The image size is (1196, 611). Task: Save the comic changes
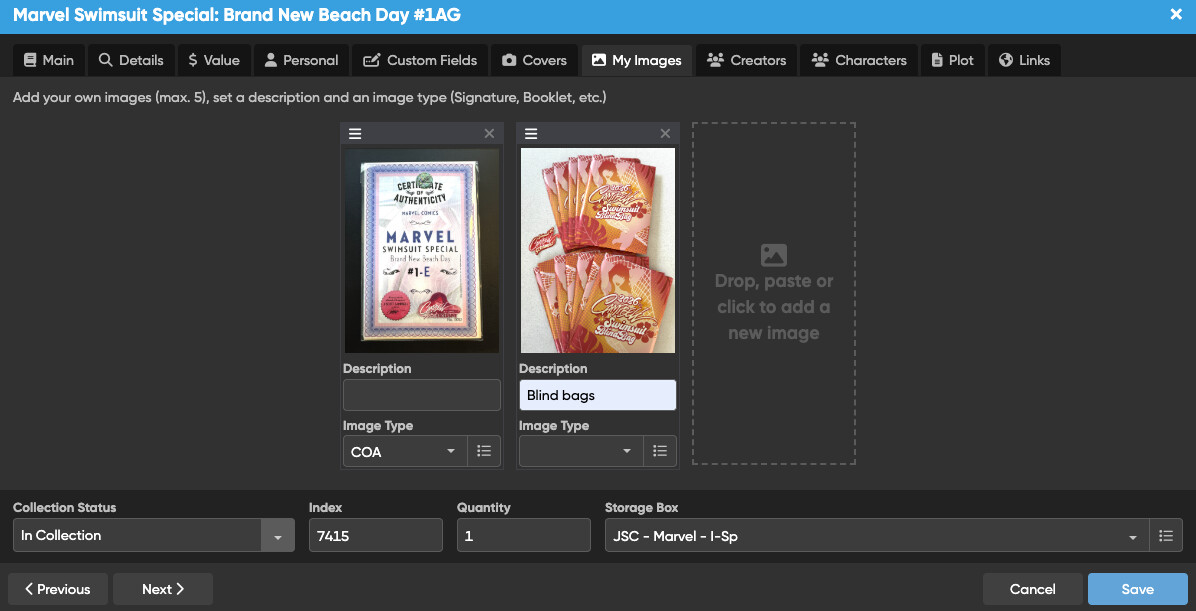coord(1137,589)
